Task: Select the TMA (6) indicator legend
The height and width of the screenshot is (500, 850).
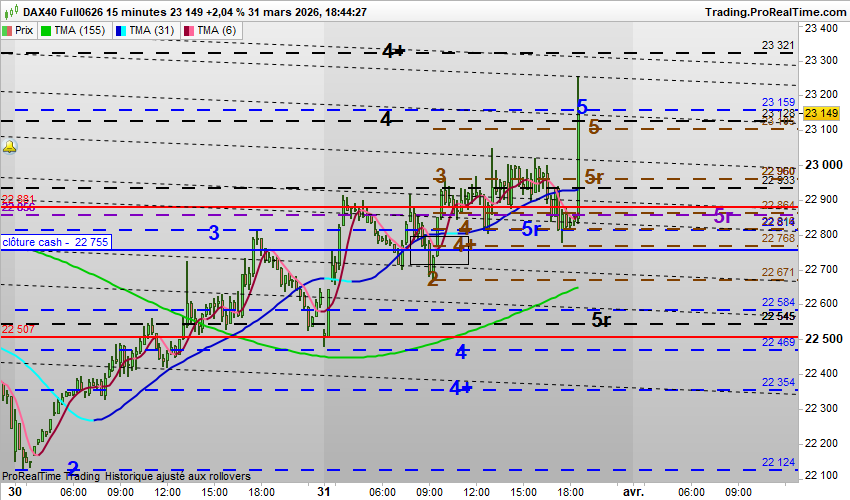Action: coord(210,30)
